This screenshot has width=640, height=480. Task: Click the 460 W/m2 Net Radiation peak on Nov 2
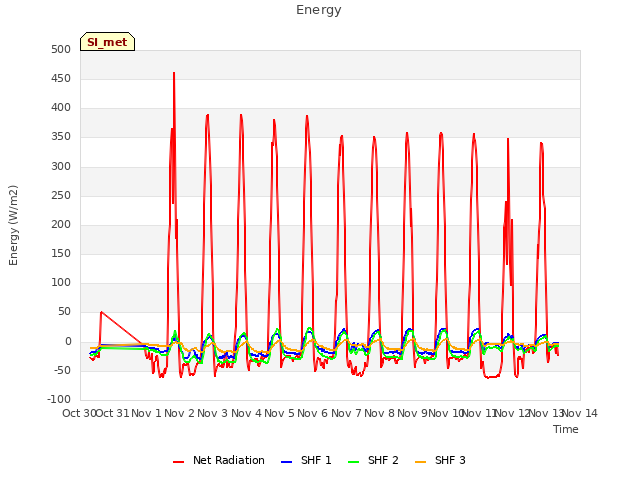tap(174, 73)
